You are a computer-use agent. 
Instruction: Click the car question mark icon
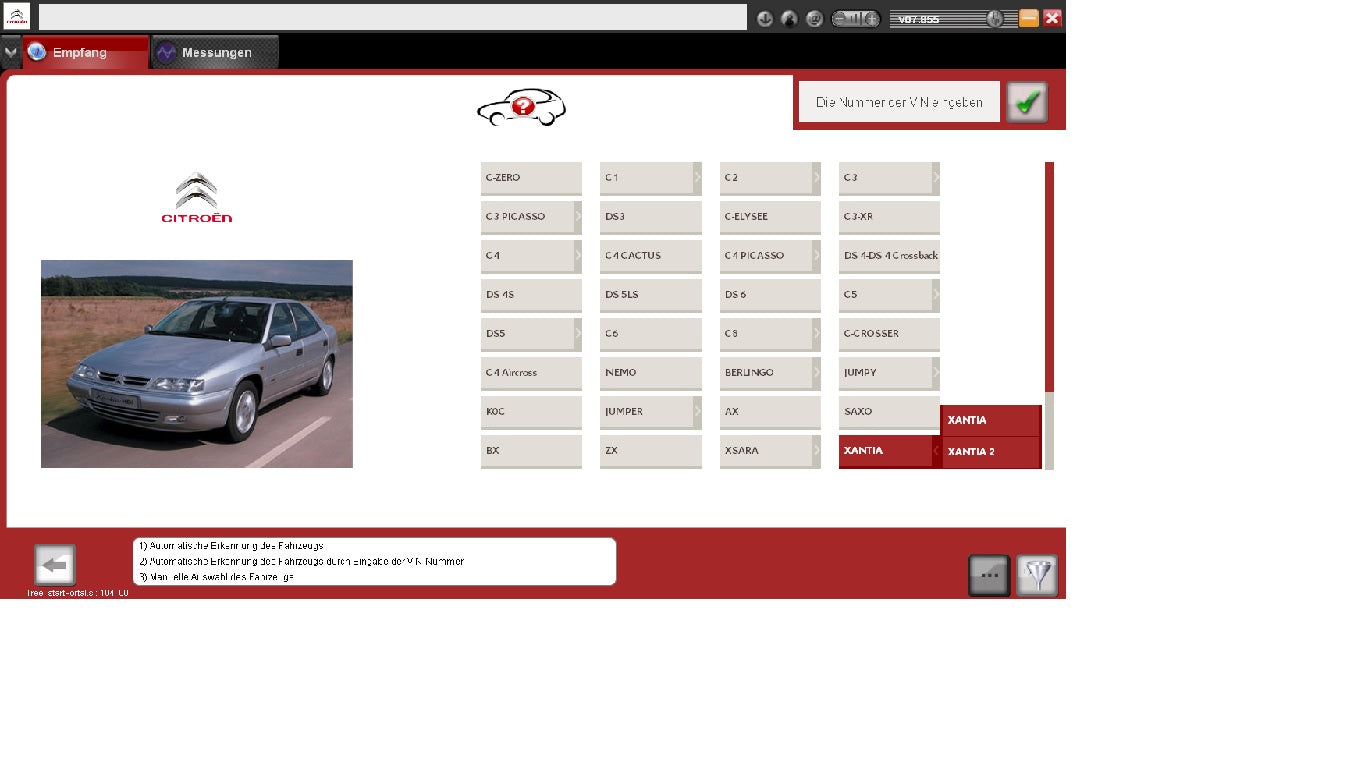click(521, 107)
